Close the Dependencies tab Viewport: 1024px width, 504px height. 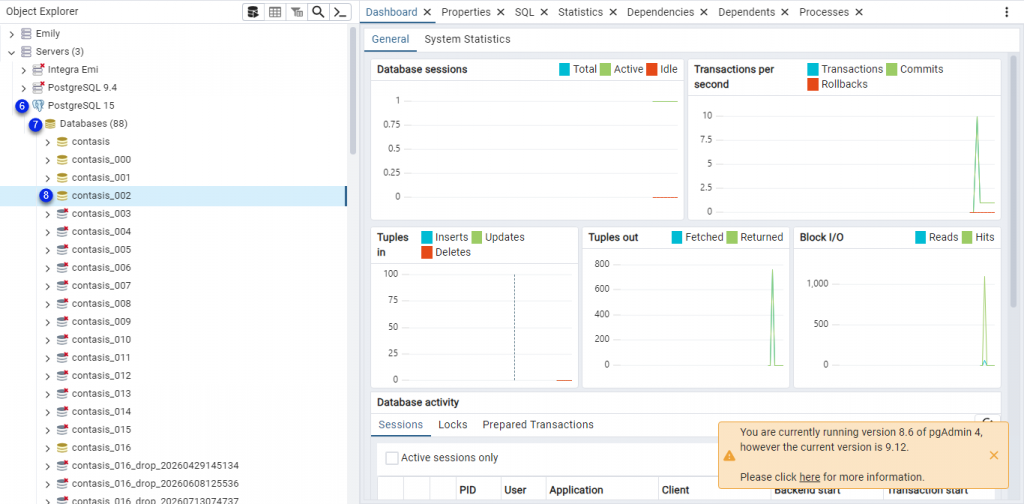(x=704, y=12)
